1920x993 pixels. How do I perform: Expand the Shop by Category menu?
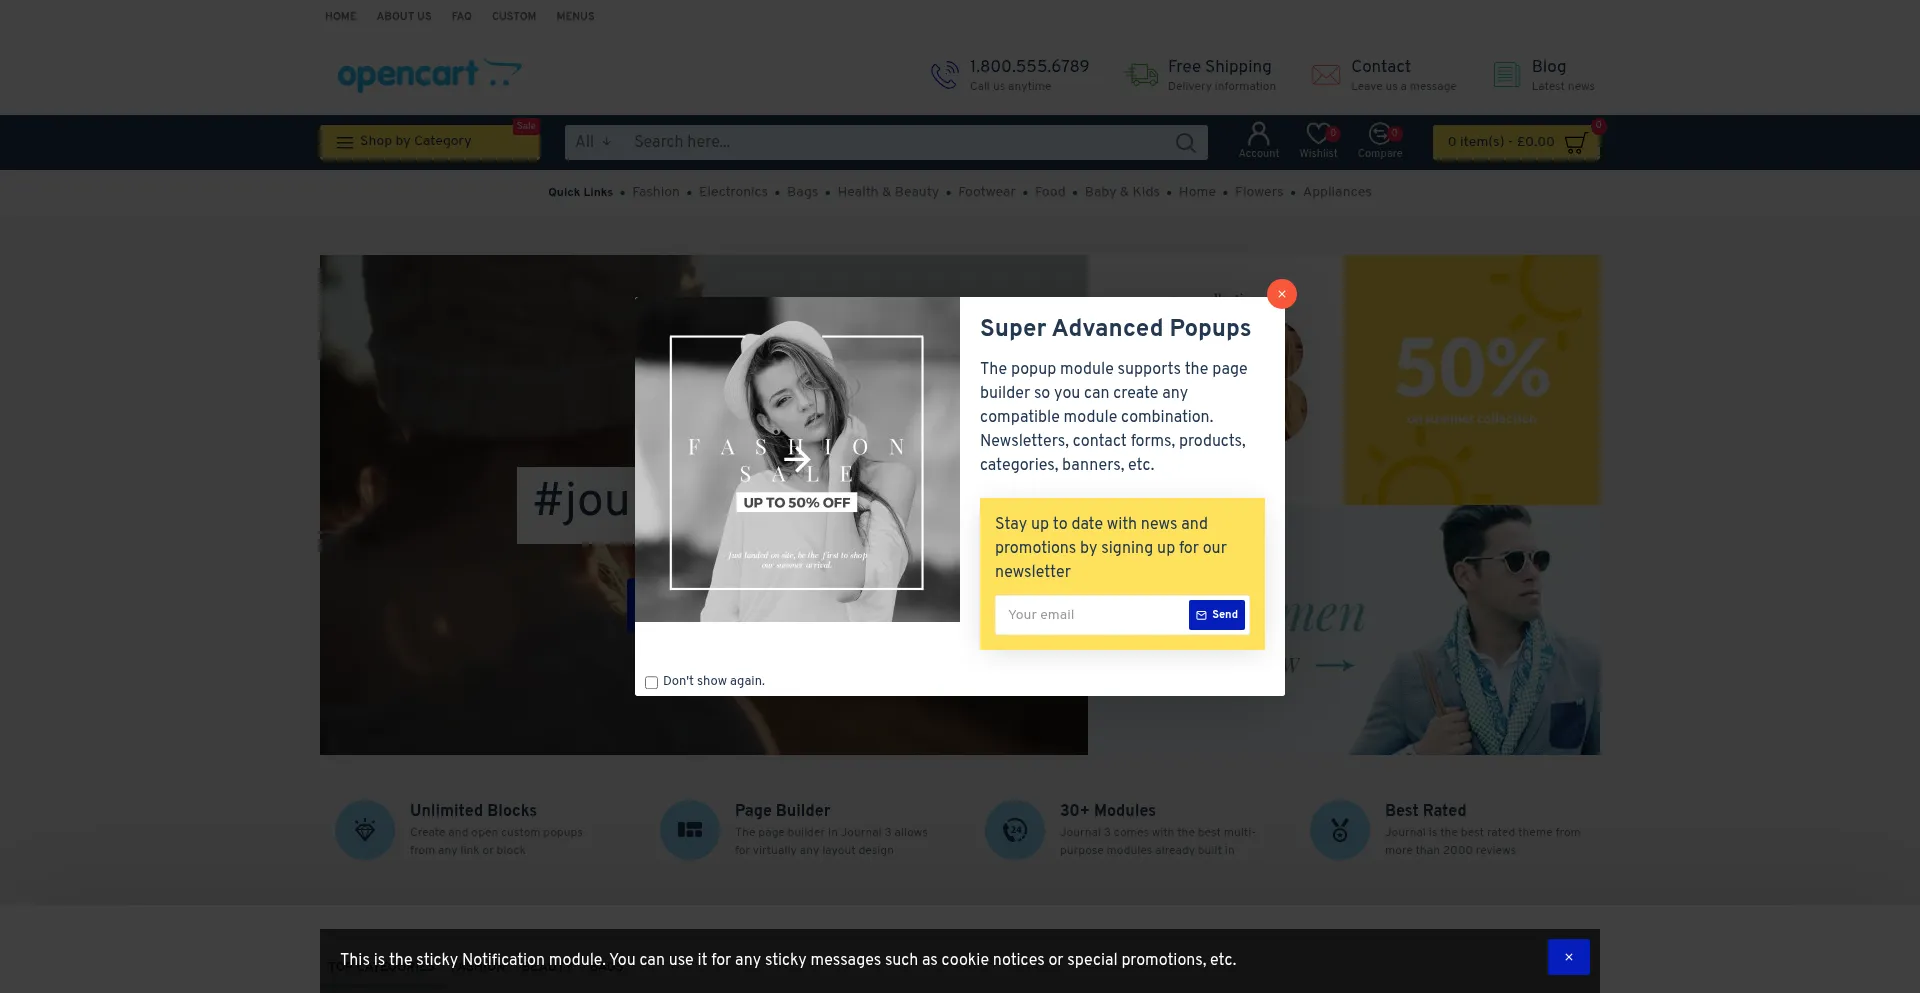click(430, 142)
